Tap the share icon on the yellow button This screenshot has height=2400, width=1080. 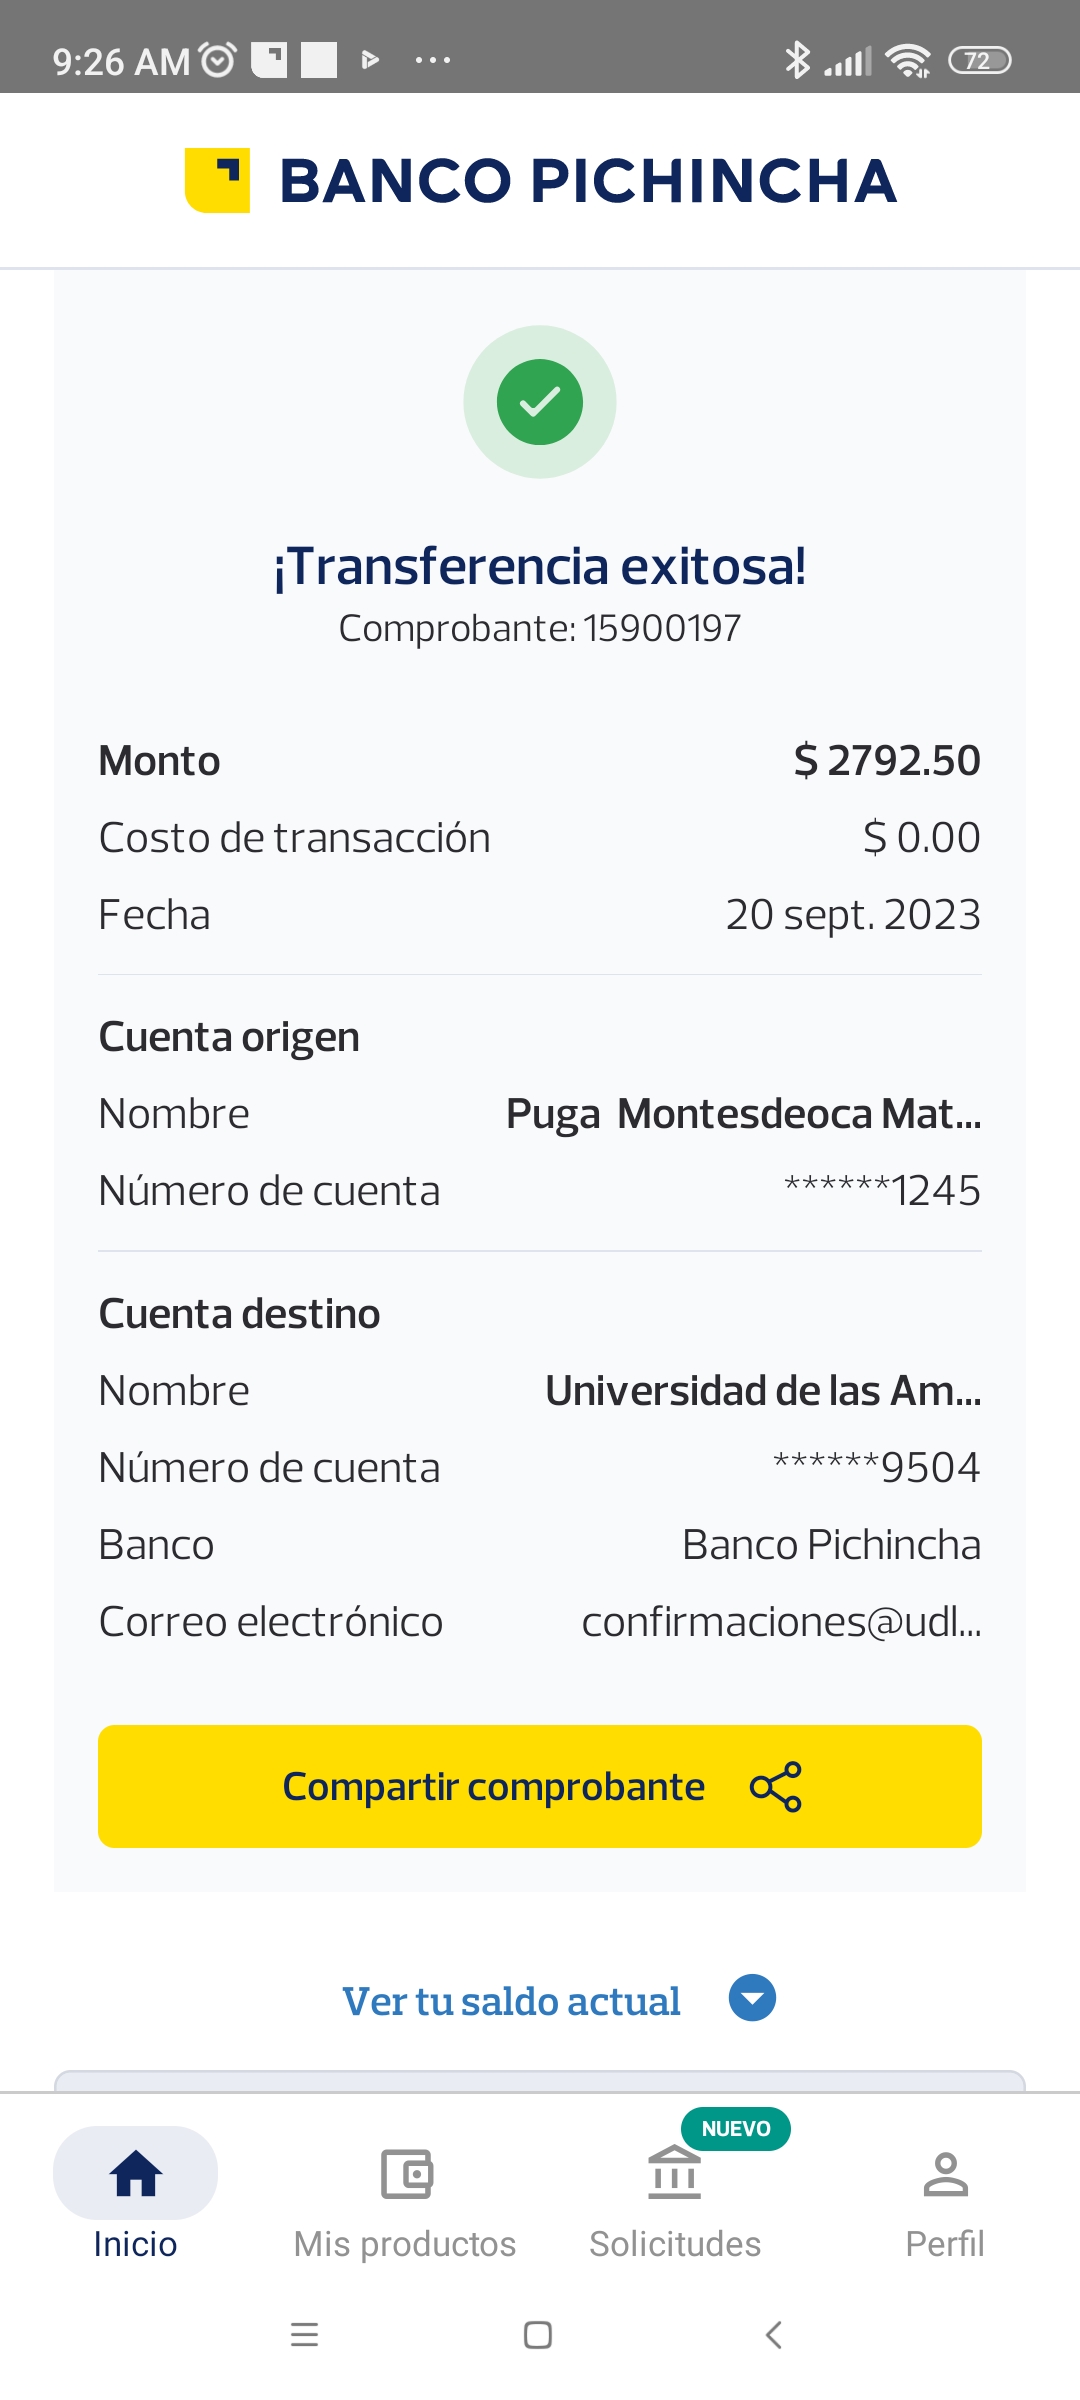coord(776,1787)
